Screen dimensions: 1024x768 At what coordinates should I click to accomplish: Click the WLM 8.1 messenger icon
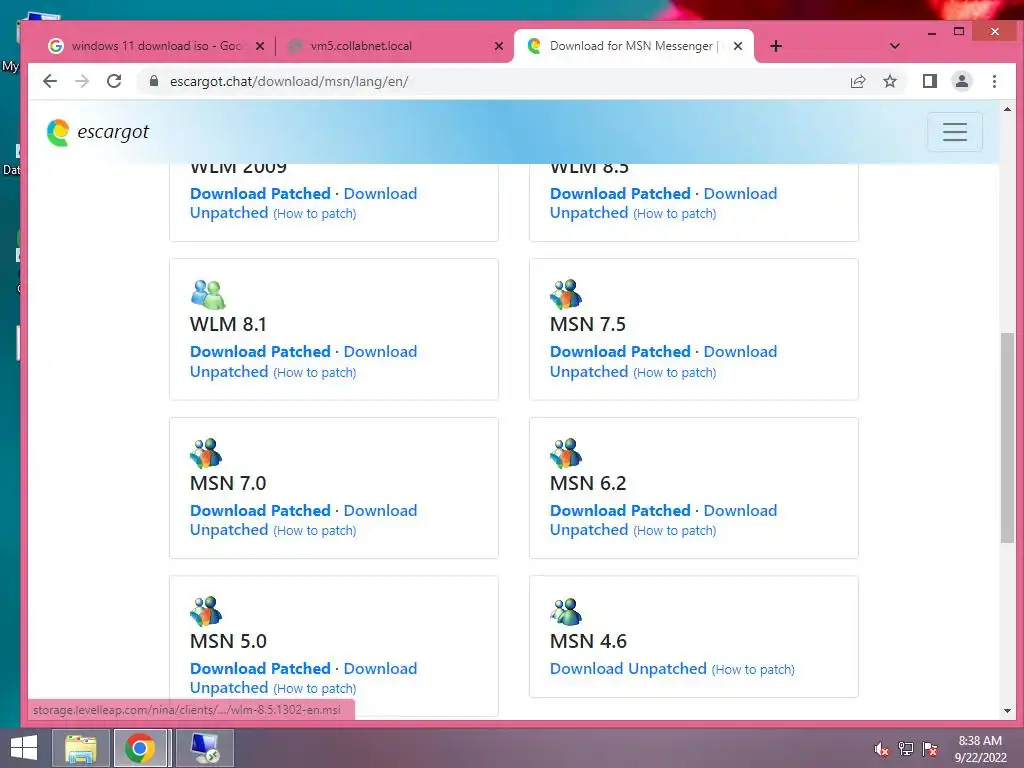(208, 295)
